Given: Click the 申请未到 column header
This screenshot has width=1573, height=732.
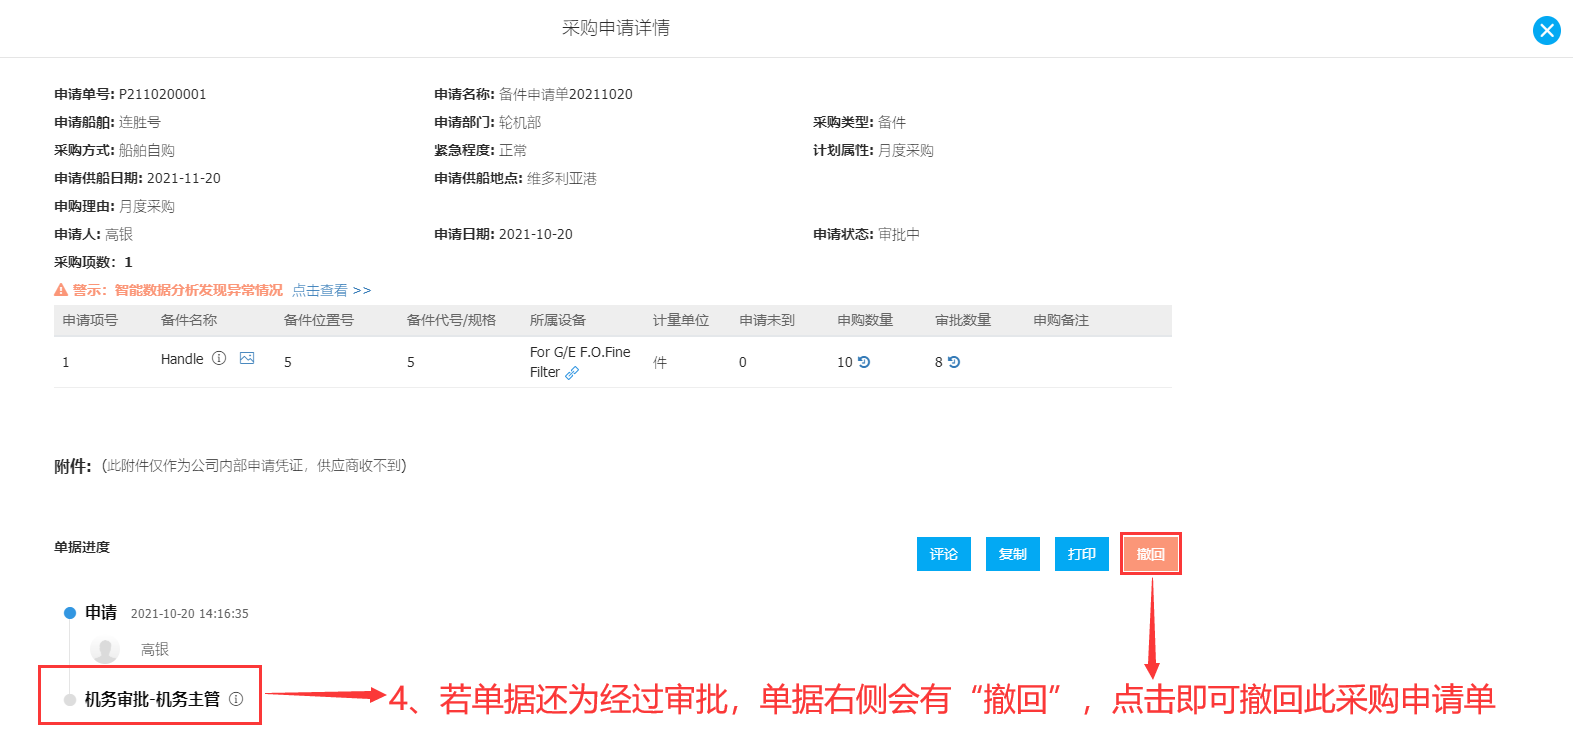Looking at the screenshot, I should coord(767,320).
